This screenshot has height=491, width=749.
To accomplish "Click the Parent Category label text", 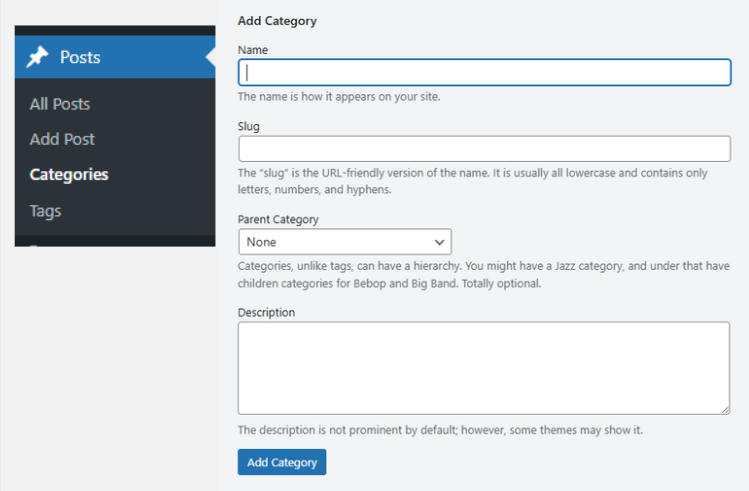I will [x=278, y=219].
